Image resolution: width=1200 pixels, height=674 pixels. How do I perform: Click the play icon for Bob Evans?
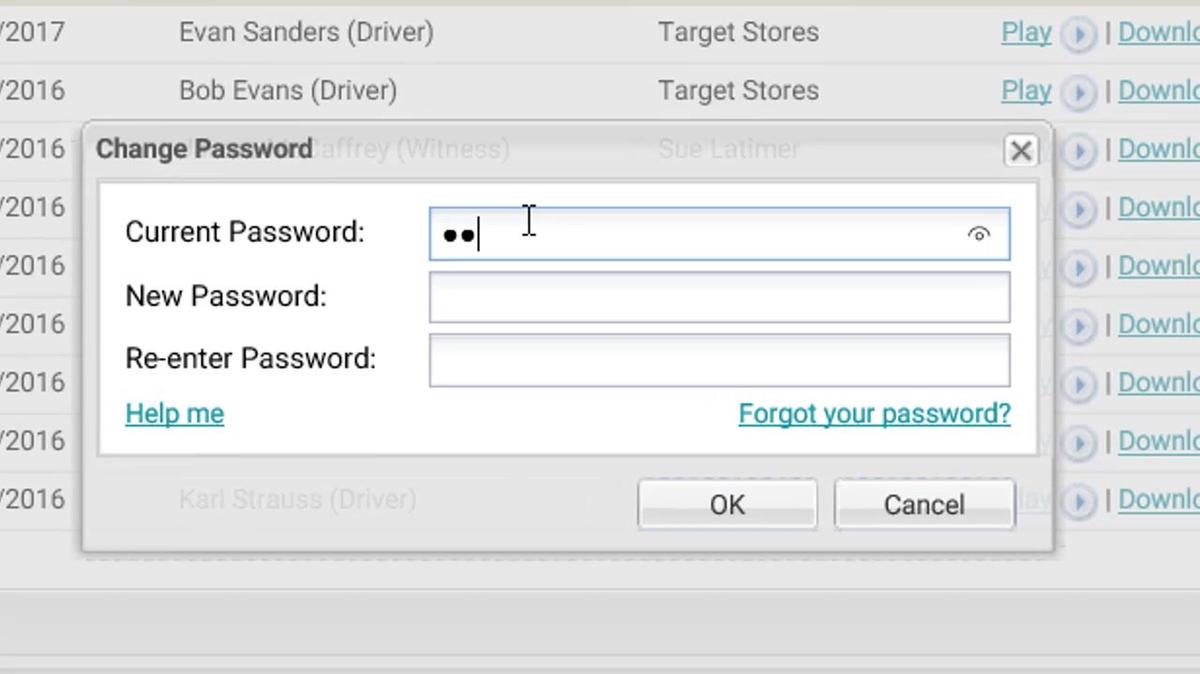[x=1078, y=92]
